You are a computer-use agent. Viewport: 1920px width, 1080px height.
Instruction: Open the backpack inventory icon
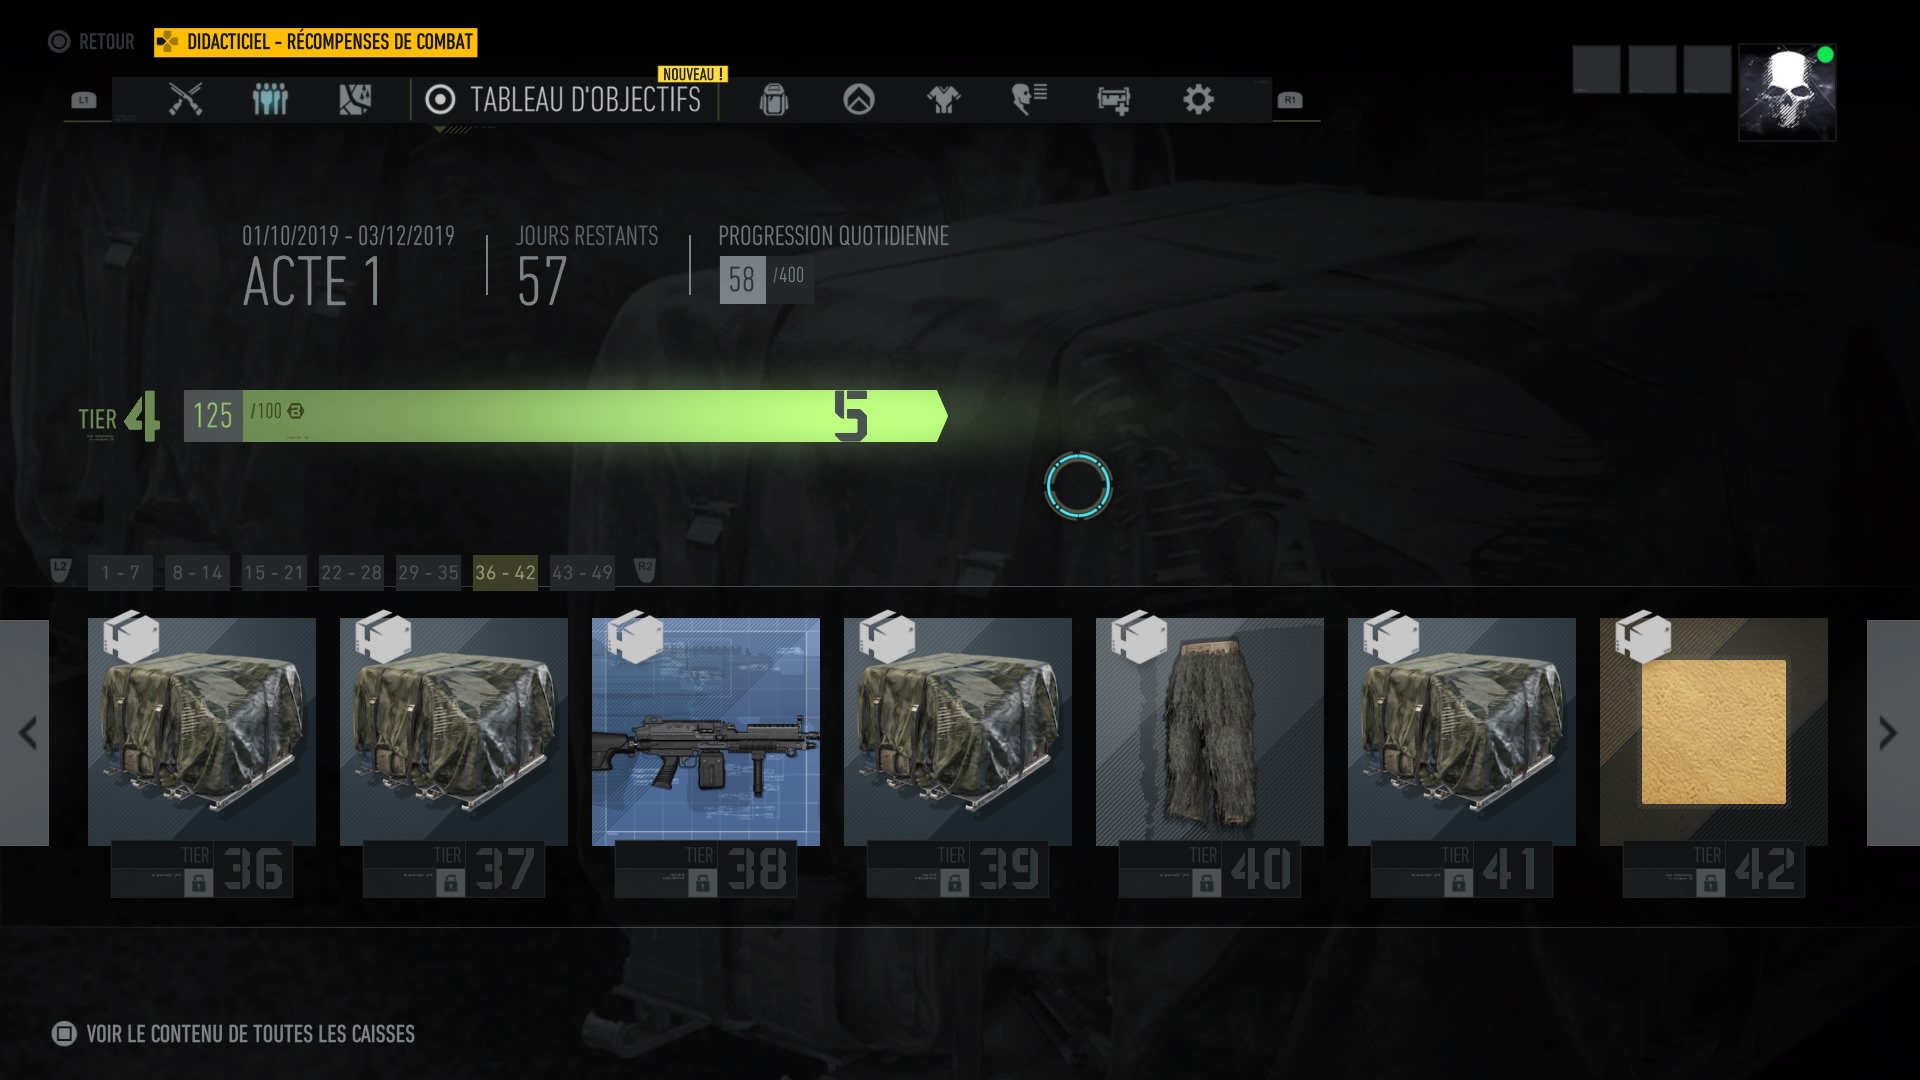(x=774, y=99)
